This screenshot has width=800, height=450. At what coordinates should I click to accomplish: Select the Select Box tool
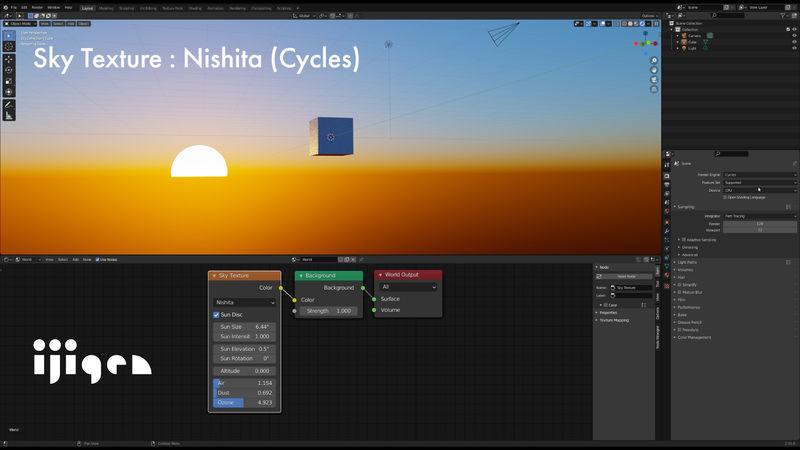click(x=9, y=36)
